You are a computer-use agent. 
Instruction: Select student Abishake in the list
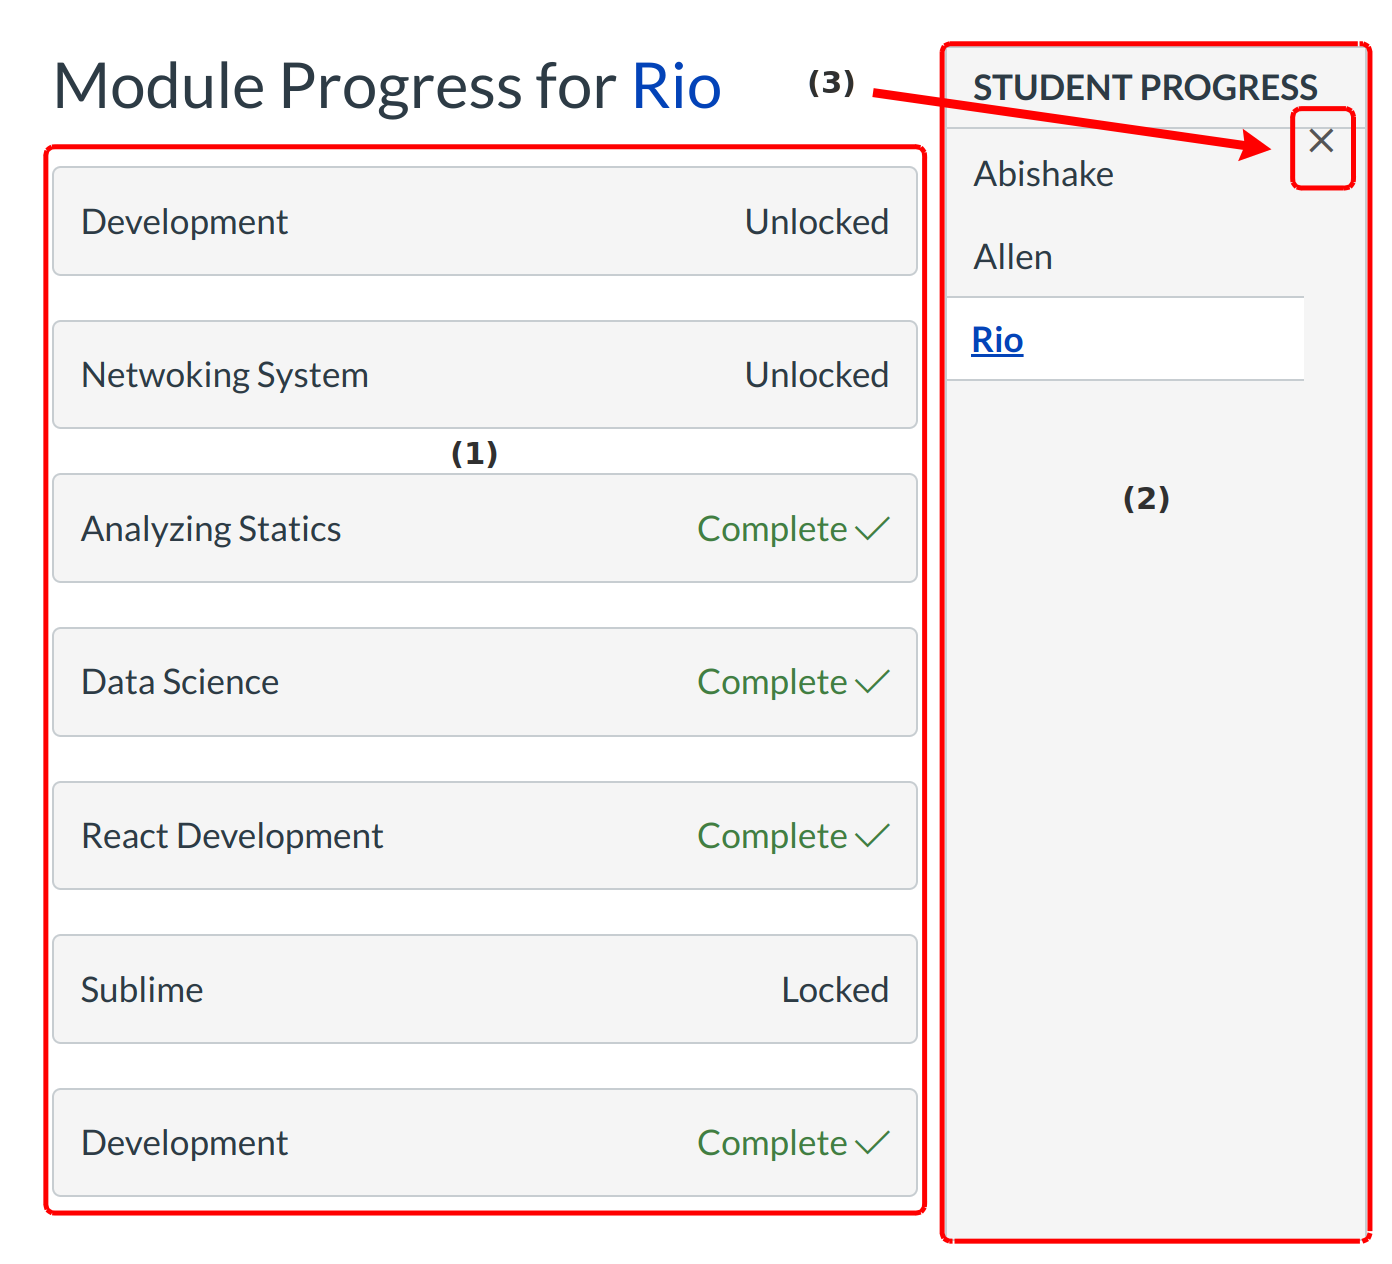point(1043,174)
